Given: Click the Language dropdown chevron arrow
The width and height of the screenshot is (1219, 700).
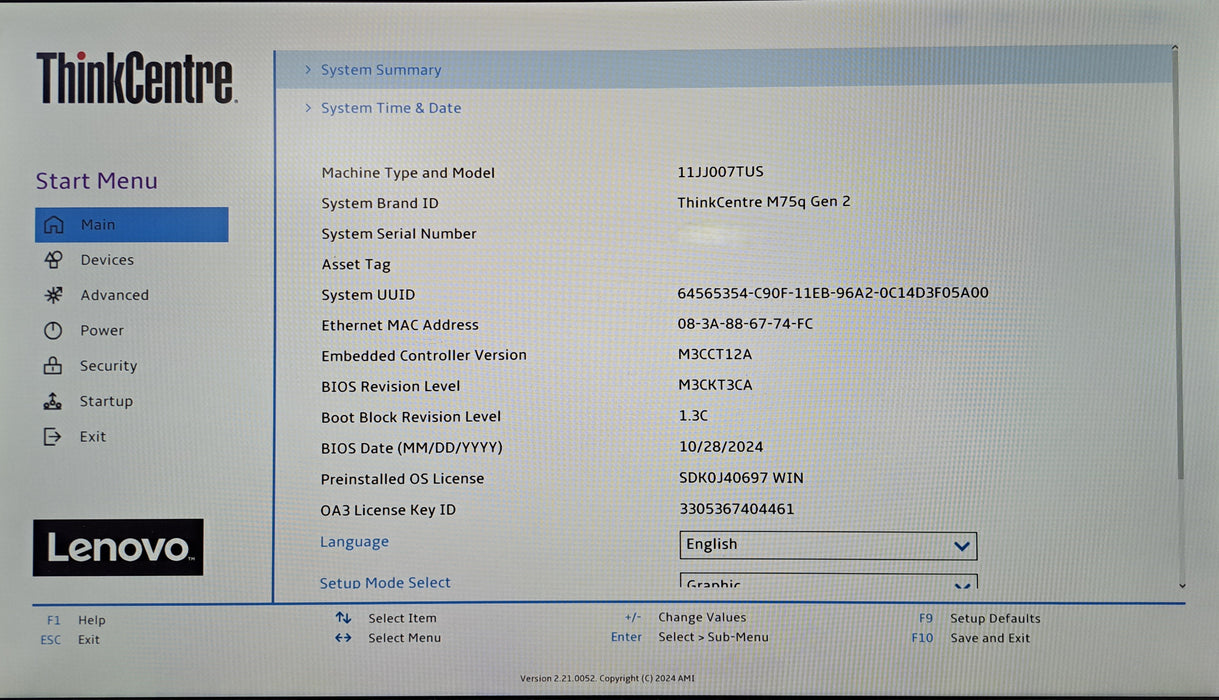Looking at the screenshot, I should click(962, 546).
